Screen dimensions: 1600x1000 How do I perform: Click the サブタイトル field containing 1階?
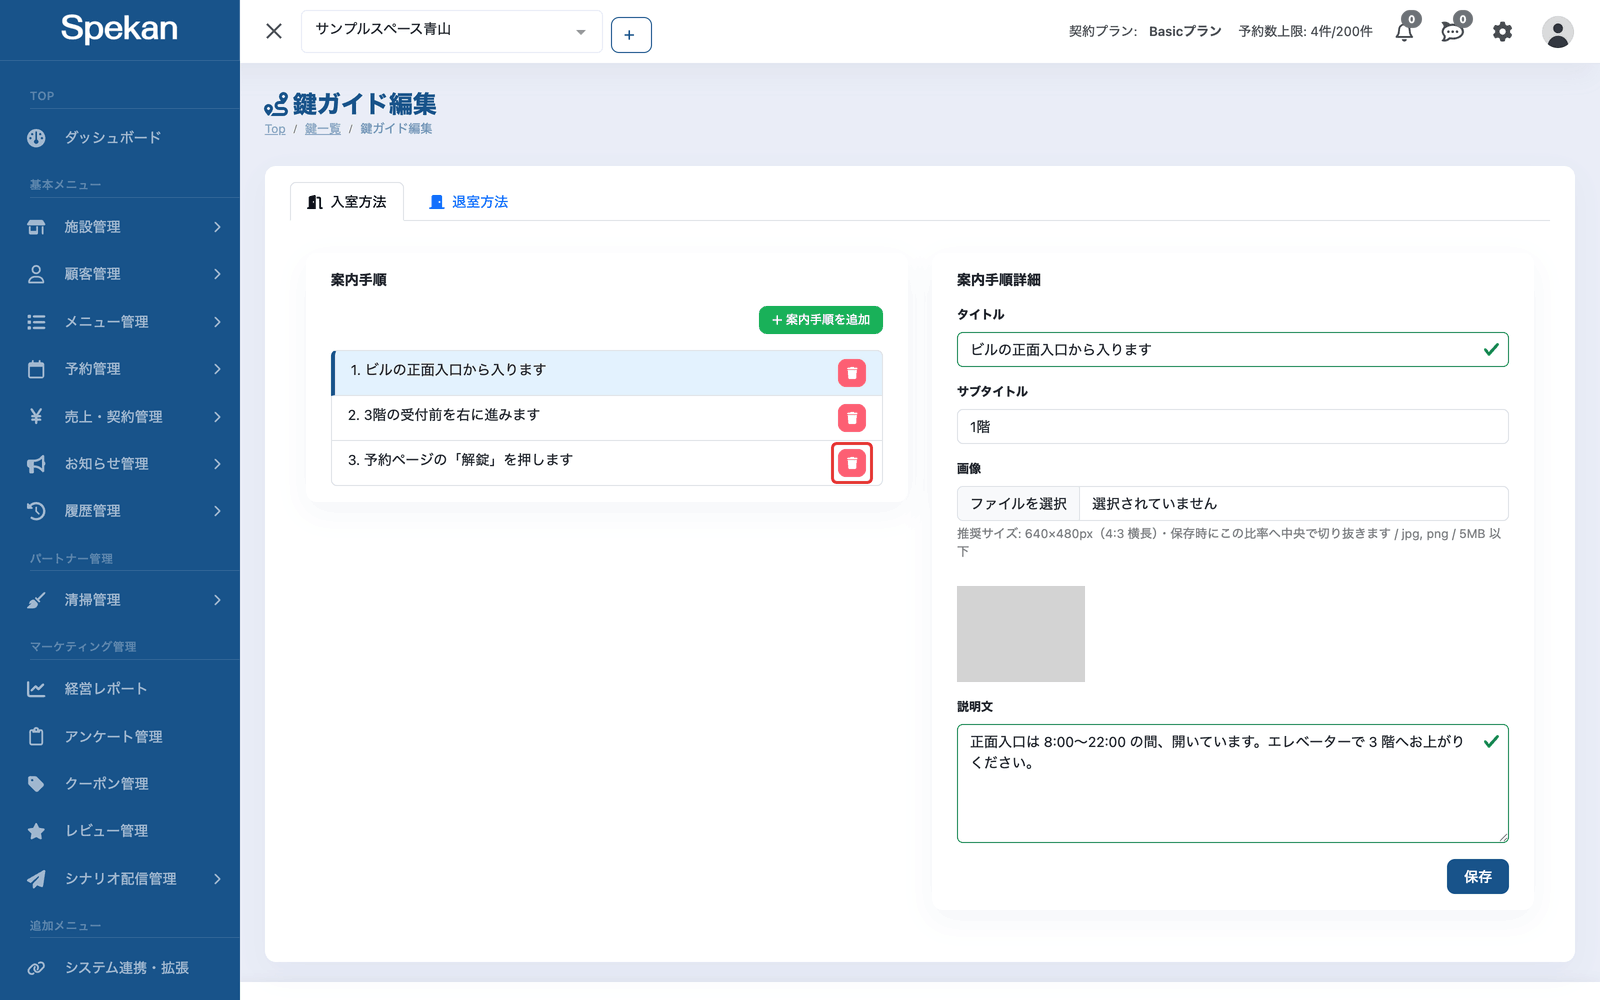1233,427
